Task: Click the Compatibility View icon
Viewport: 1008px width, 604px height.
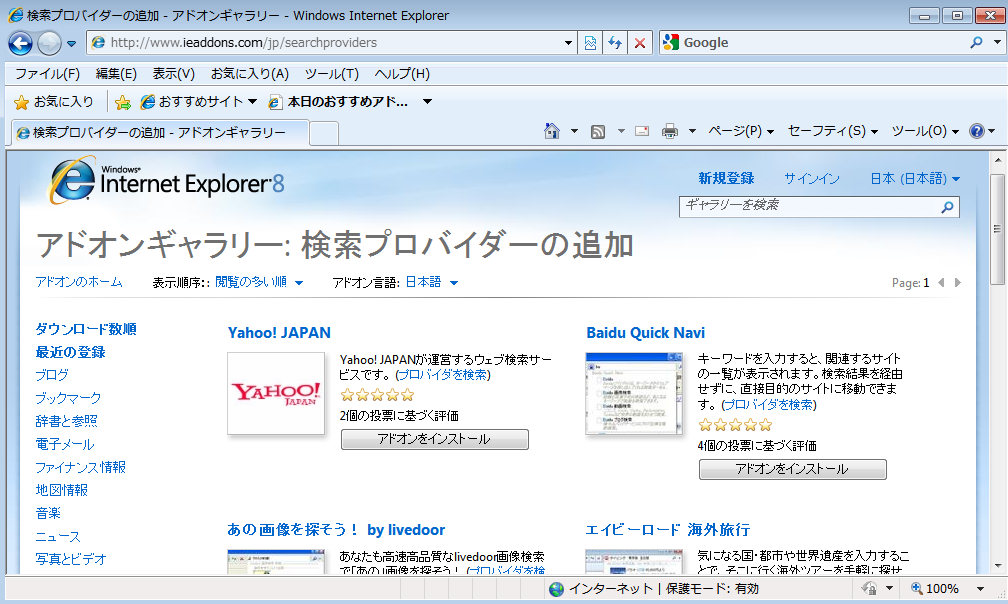Action: click(x=590, y=43)
